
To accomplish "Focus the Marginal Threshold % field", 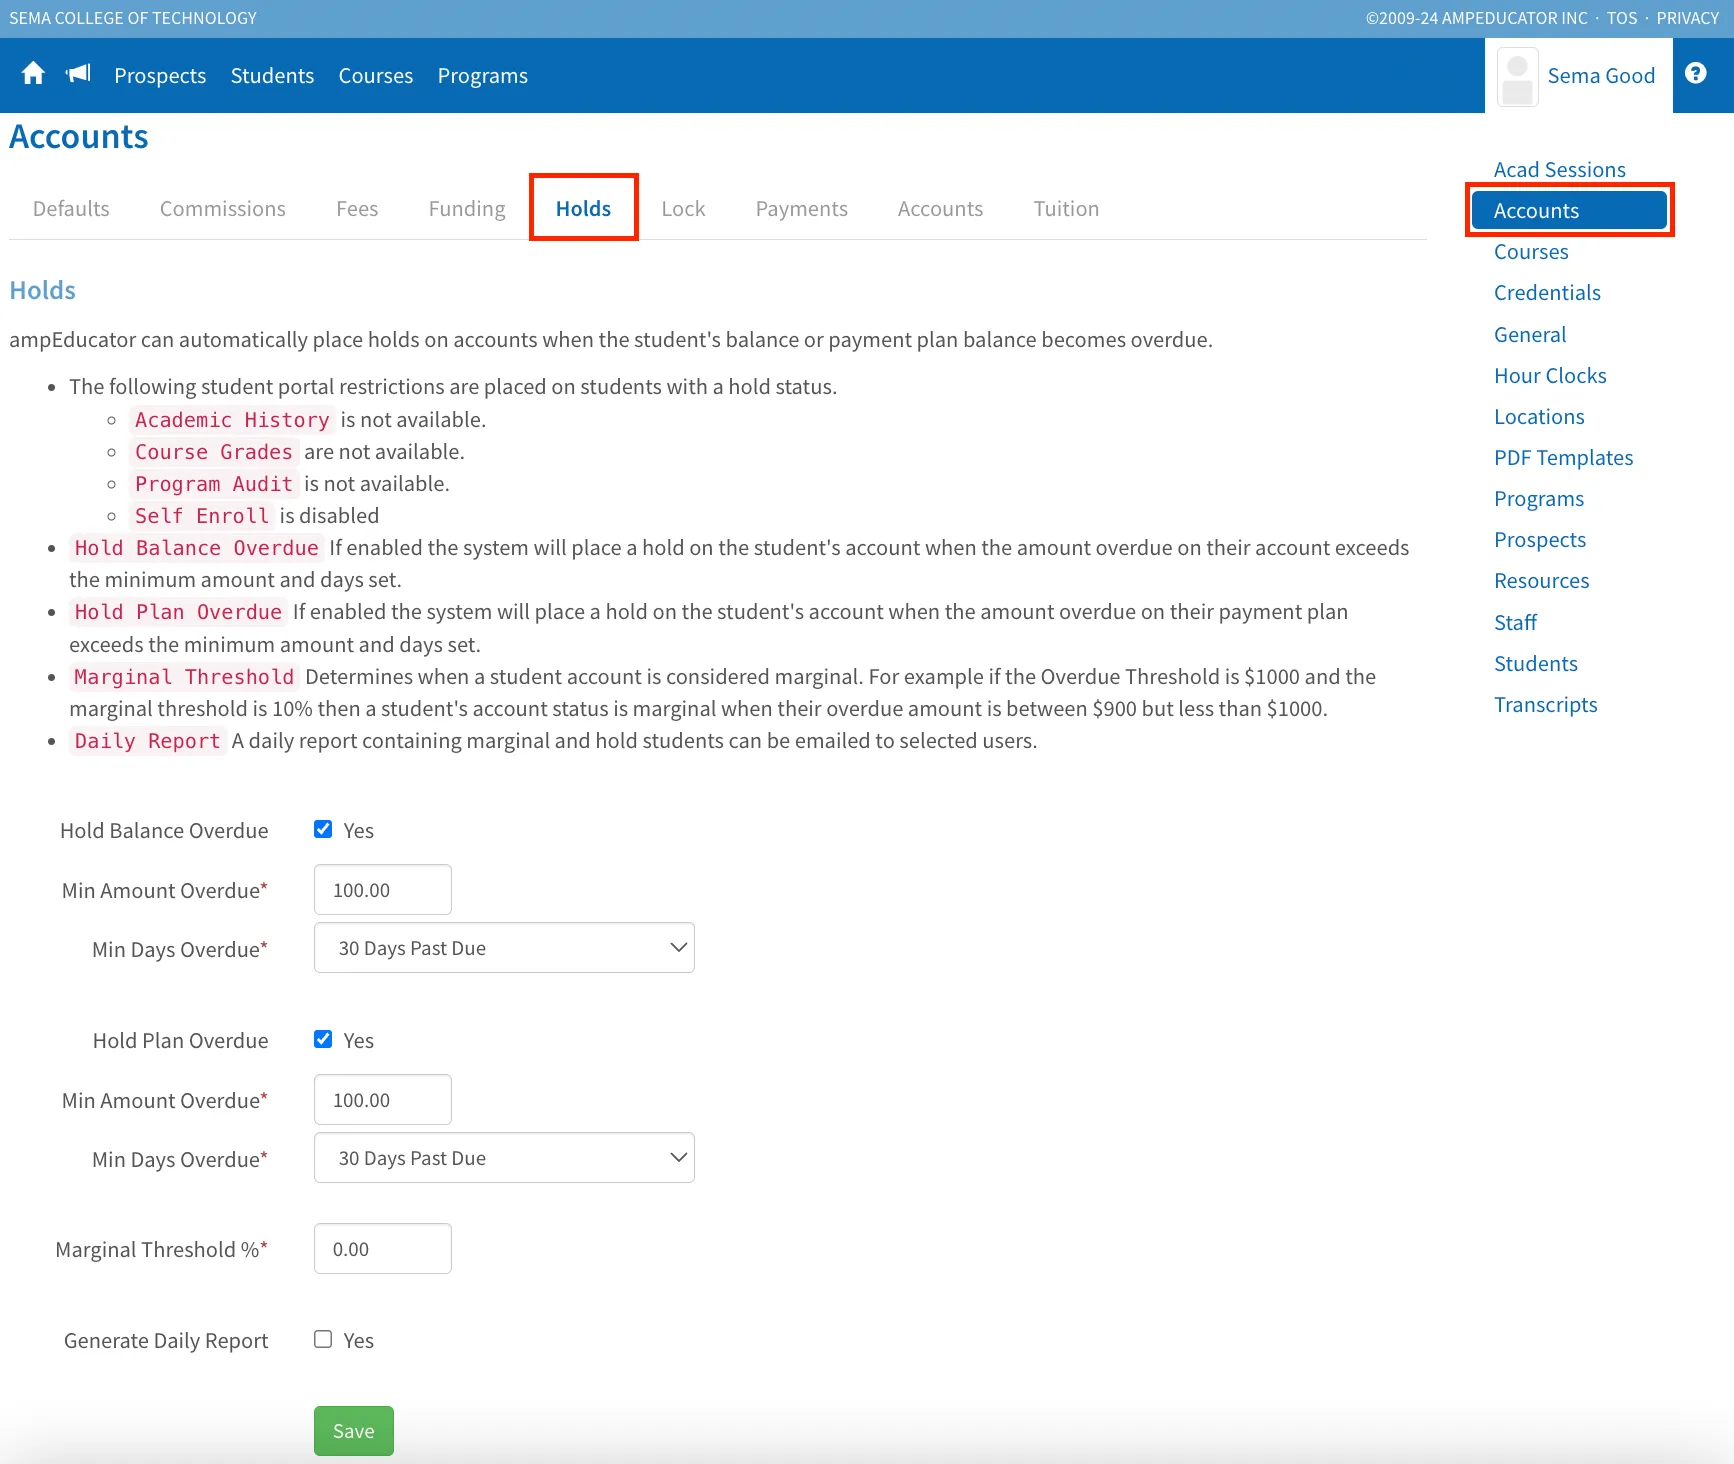I will (383, 1249).
